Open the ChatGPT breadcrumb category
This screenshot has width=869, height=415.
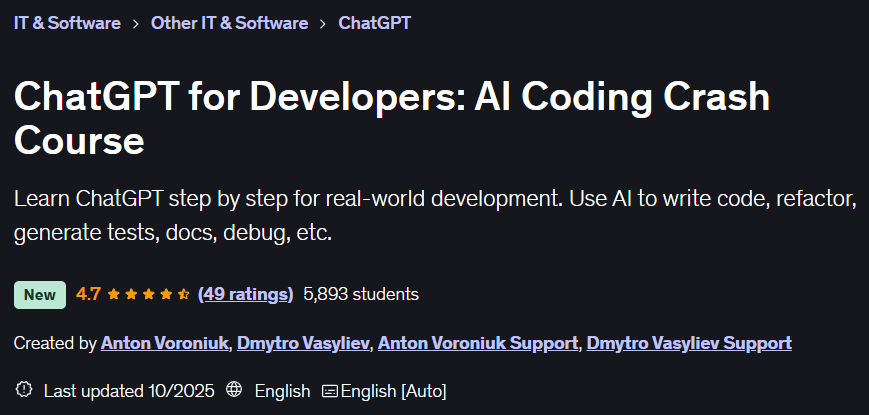(x=375, y=23)
